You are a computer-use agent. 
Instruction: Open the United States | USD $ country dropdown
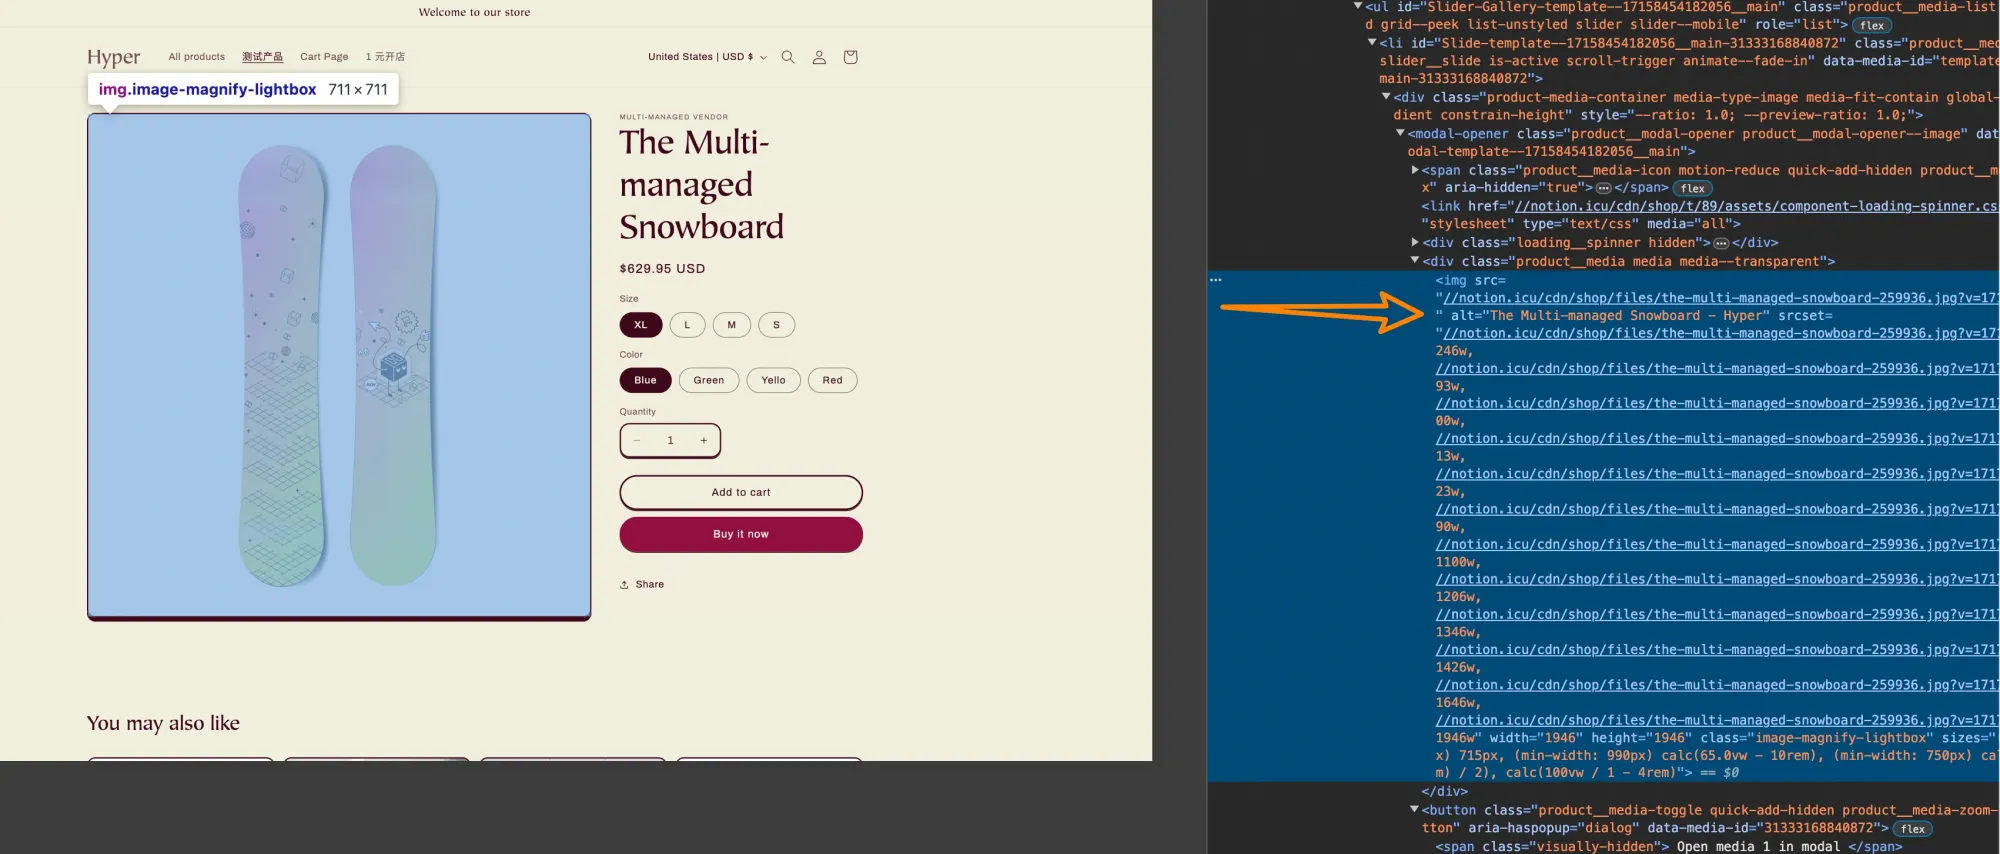[x=707, y=57]
